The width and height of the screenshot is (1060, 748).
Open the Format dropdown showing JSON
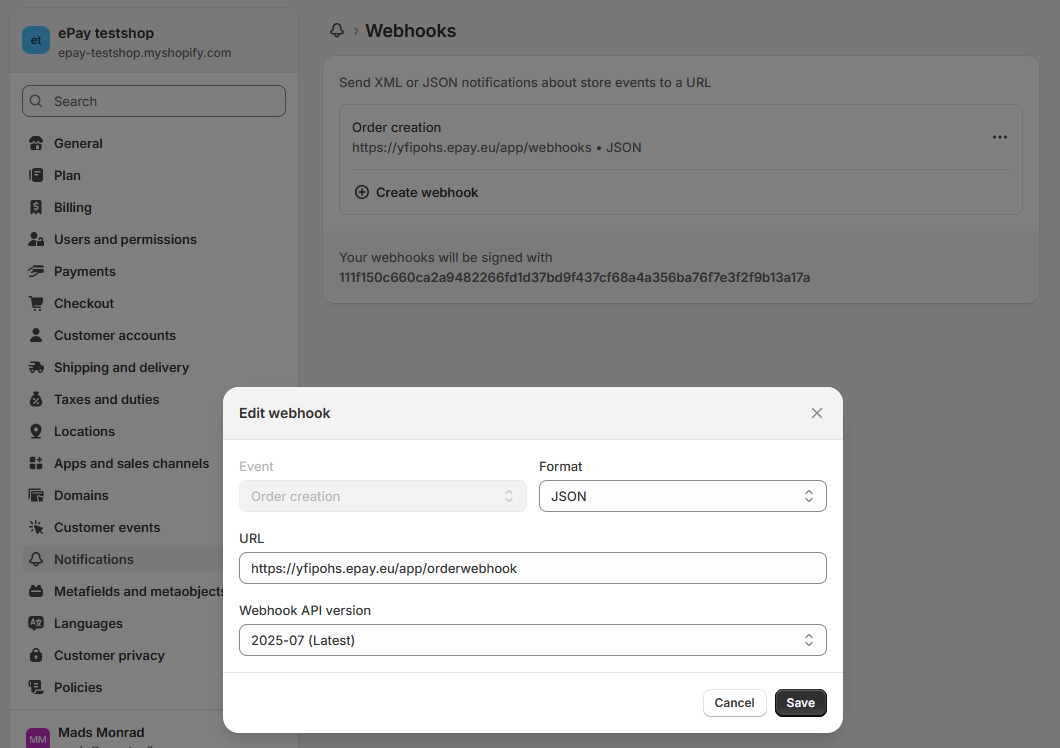point(682,496)
